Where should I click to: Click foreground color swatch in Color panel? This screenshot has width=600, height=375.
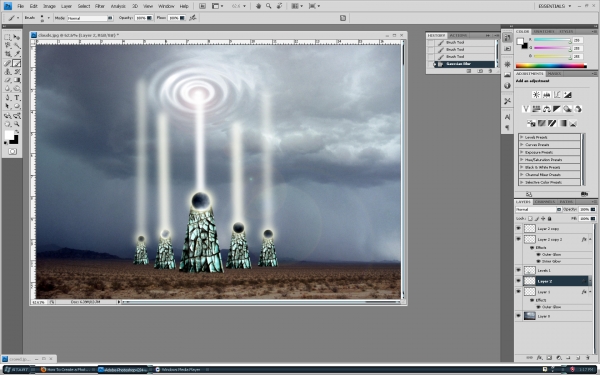pos(520,41)
